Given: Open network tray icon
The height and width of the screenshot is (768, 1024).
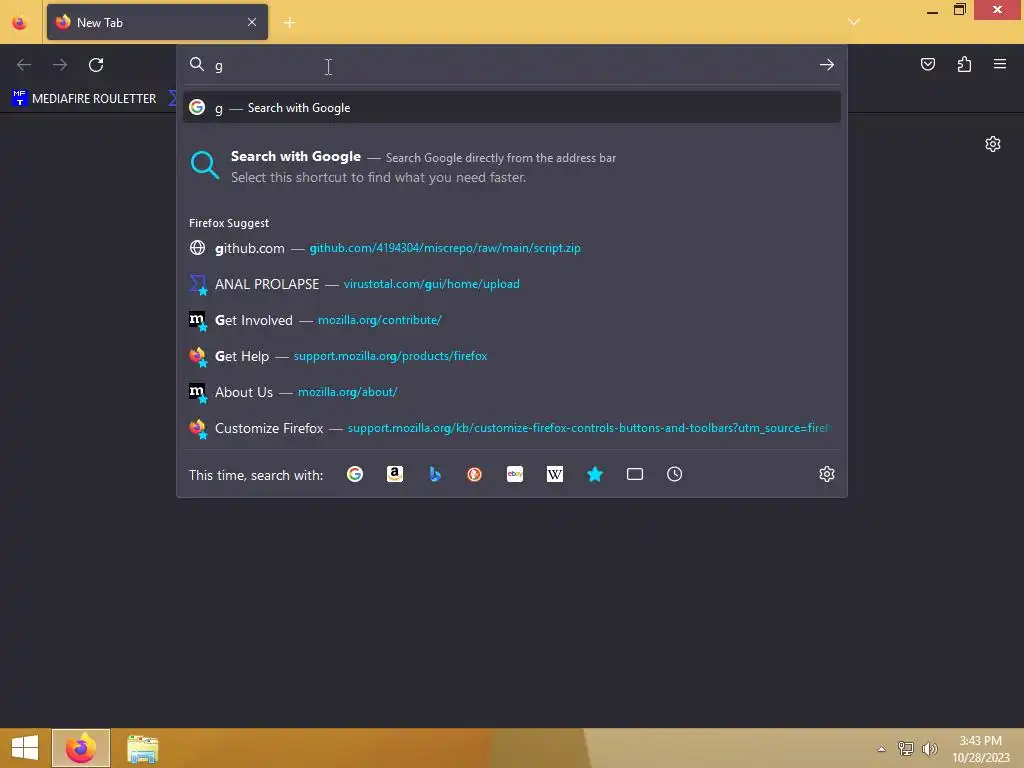Looking at the screenshot, I should [905, 748].
